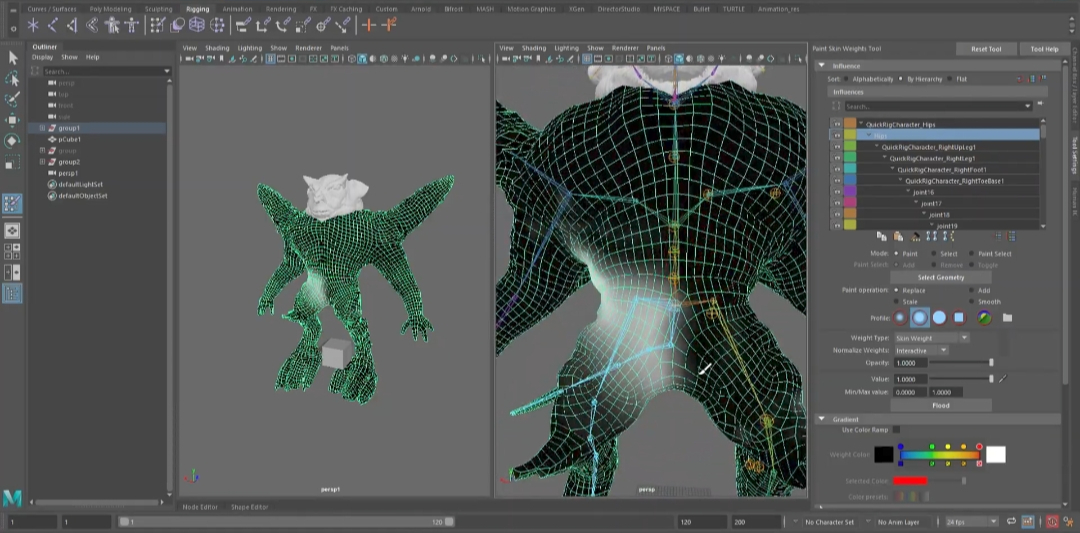Collapse QuickRigCharacter_Hips influence tree
Image resolution: width=1080 pixels, height=533 pixels.
(x=860, y=125)
